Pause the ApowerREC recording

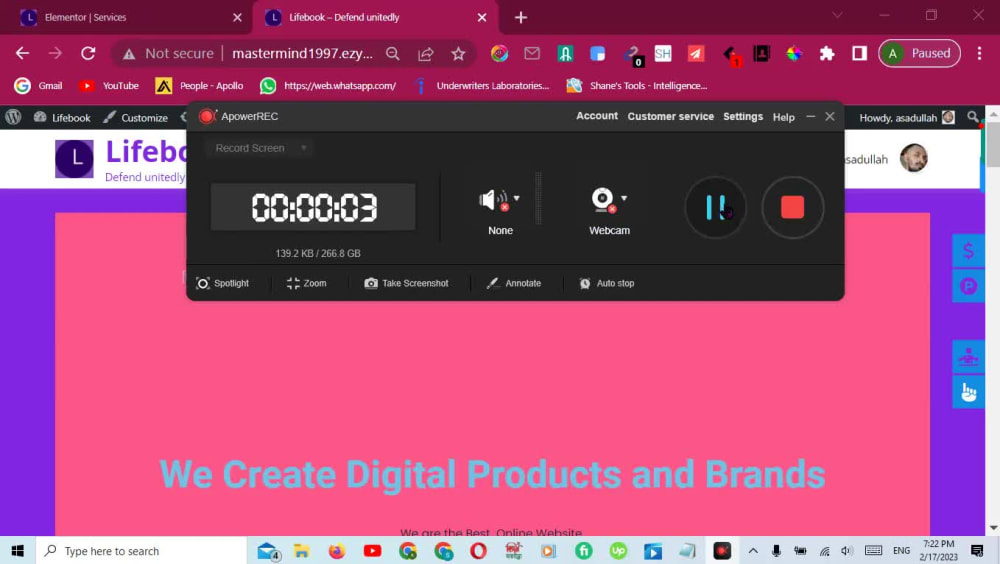click(716, 207)
